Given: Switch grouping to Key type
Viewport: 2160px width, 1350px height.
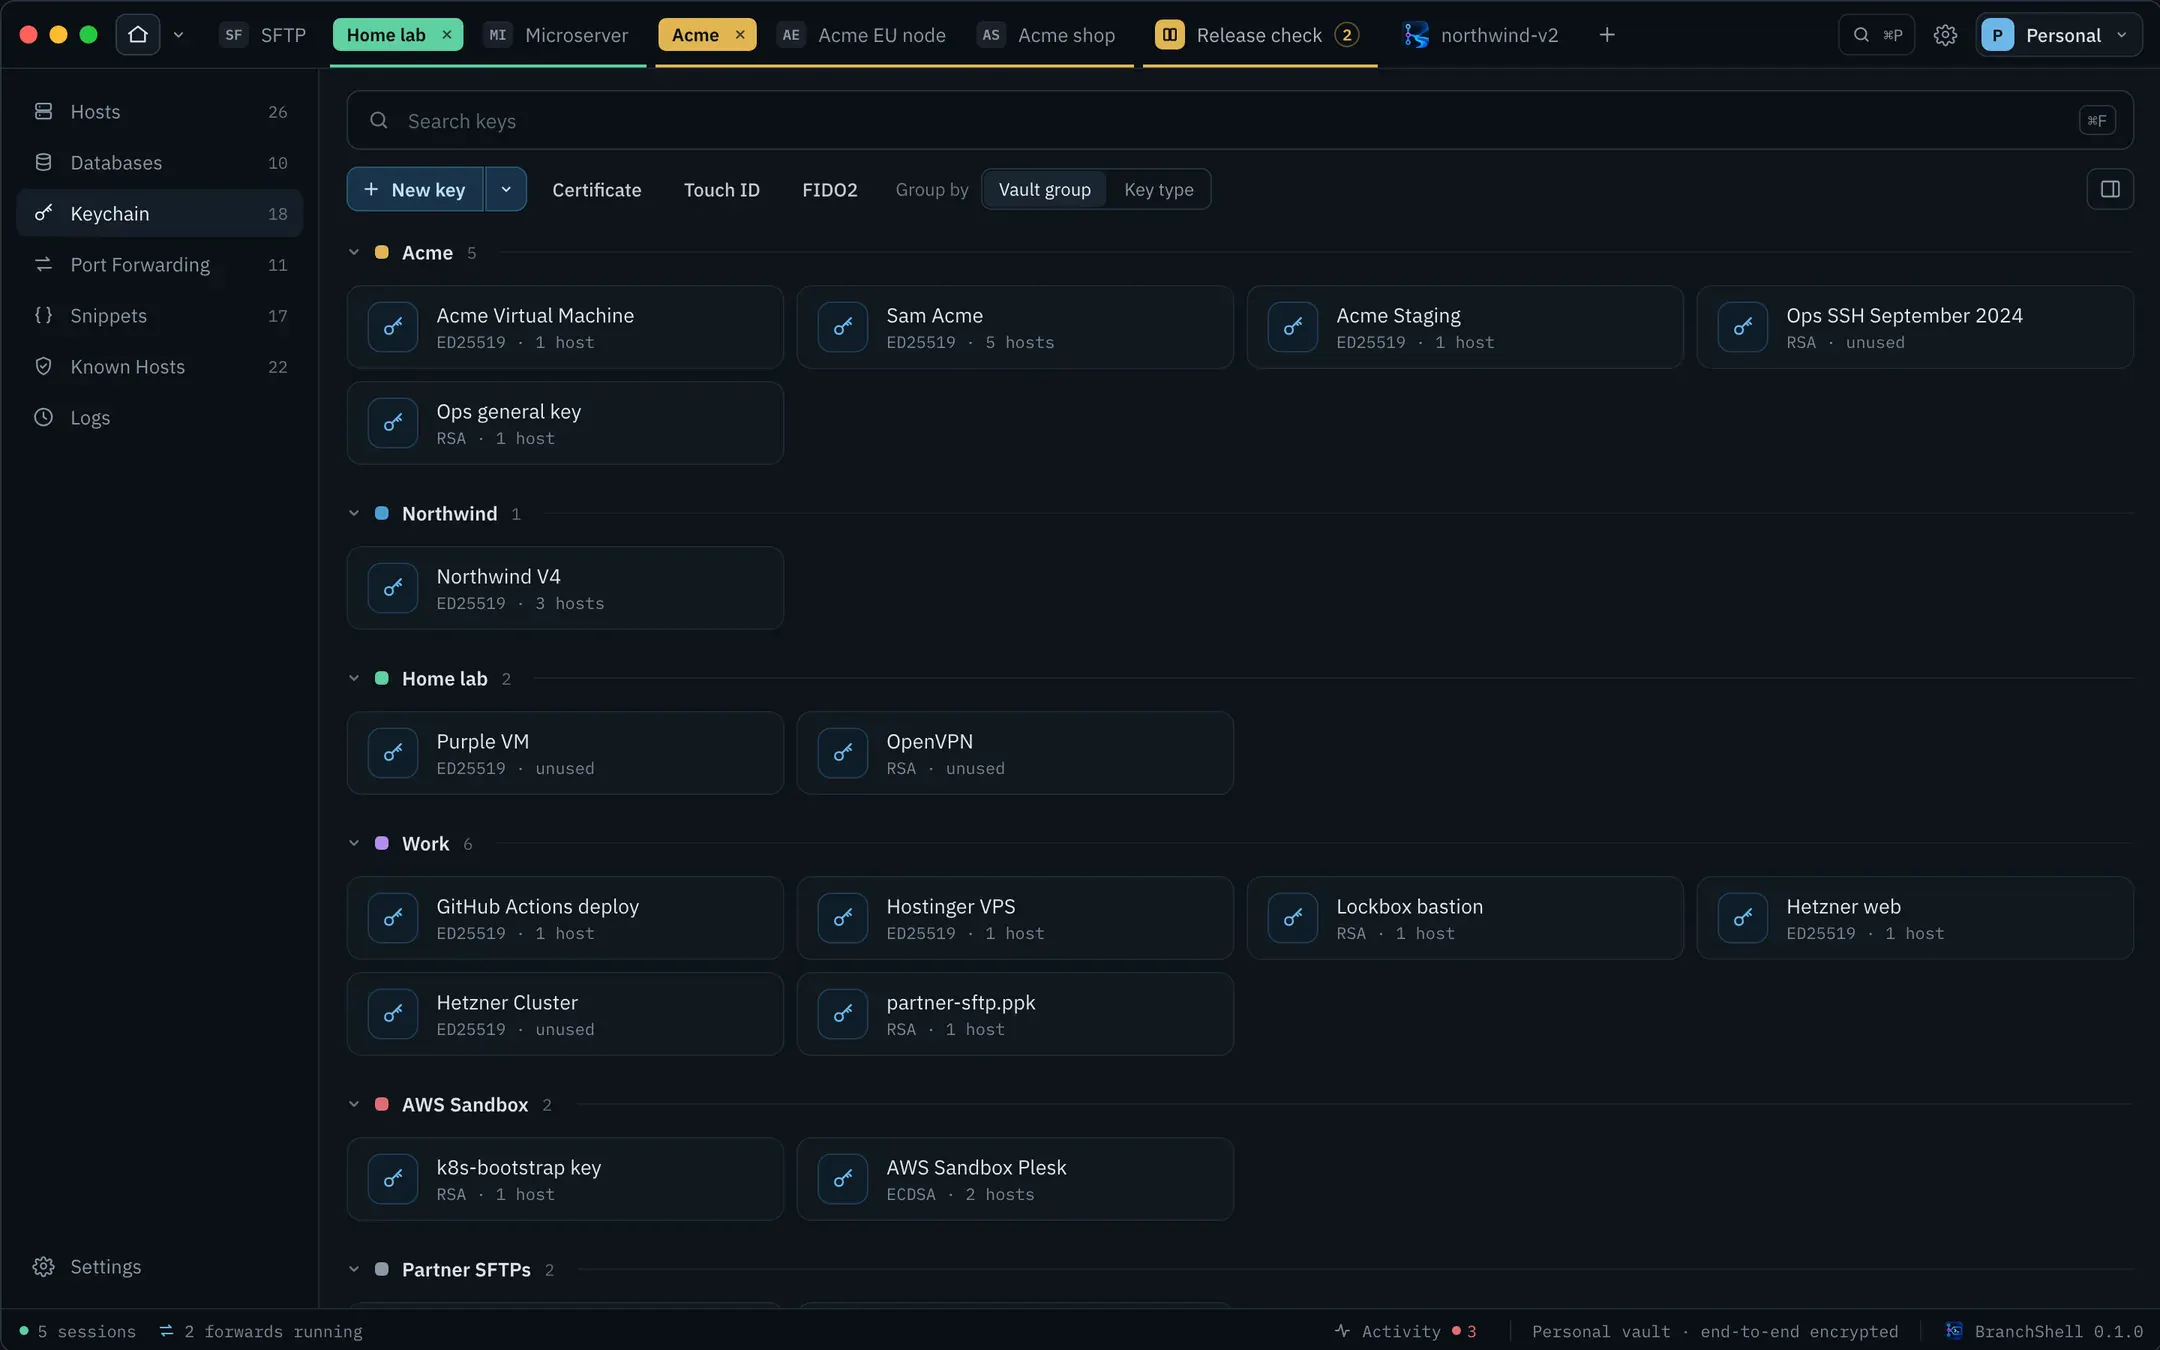Looking at the screenshot, I should [x=1158, y=189].
